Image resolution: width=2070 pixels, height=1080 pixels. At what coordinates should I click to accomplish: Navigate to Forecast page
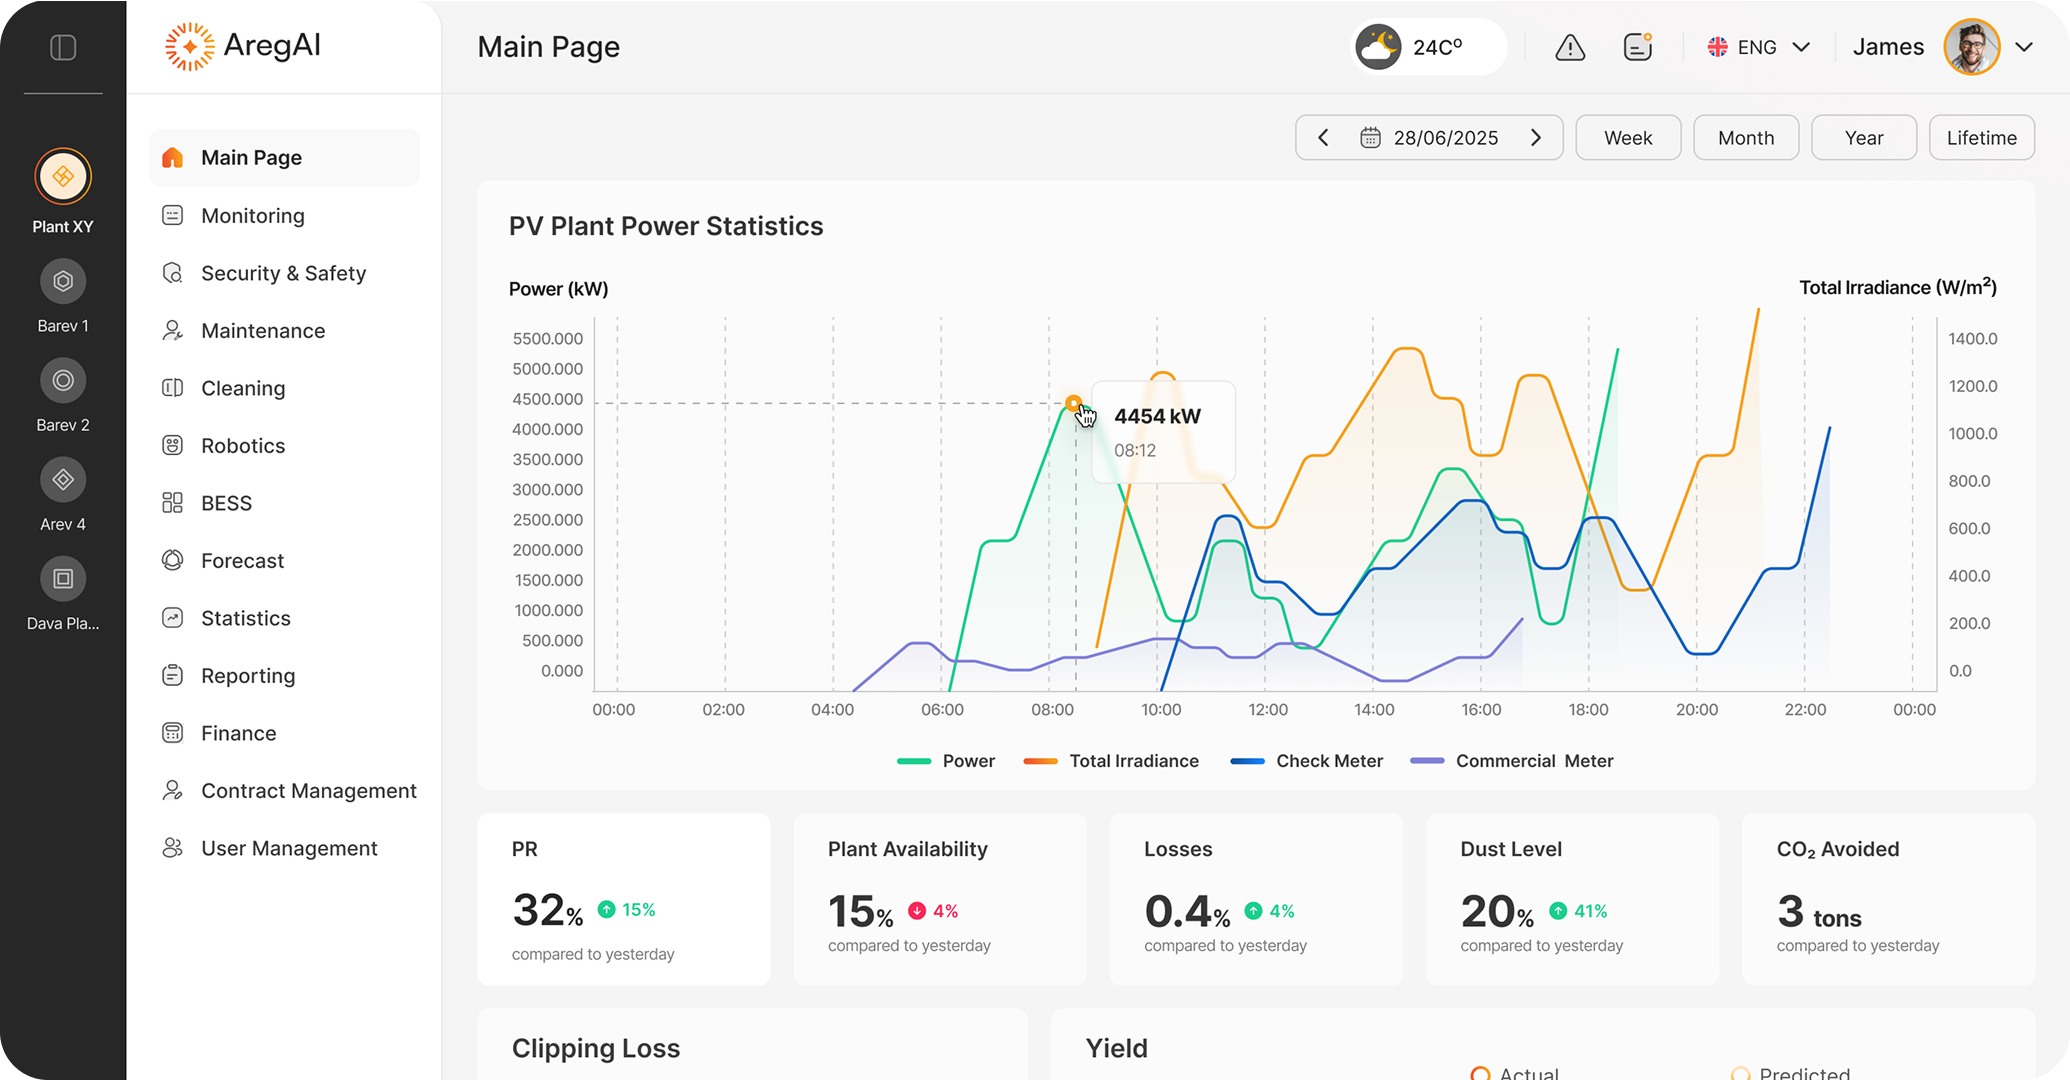click(242, 561)
